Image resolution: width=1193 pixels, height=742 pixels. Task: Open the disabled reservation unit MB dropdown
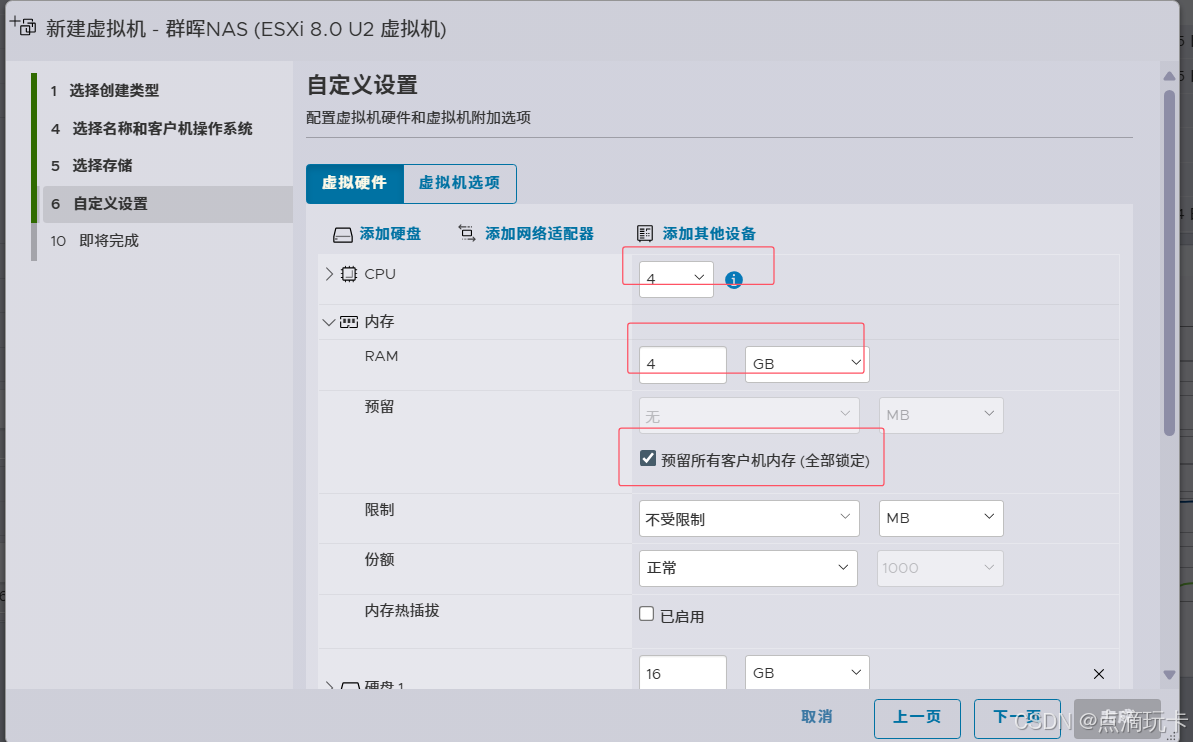click(941, 416)
